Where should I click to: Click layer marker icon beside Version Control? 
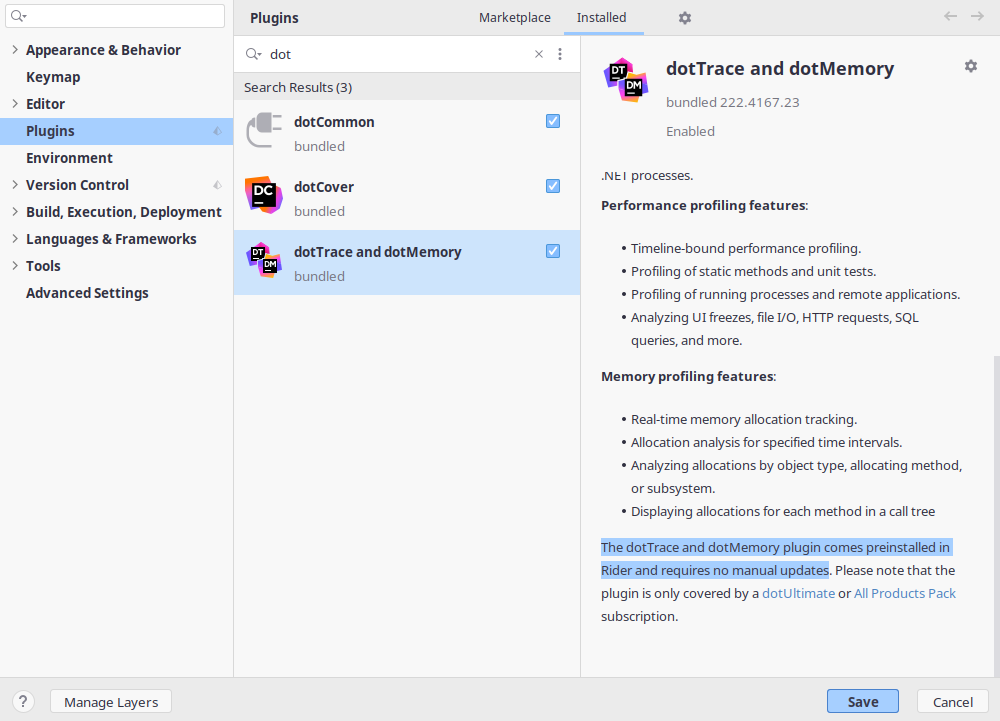(x=217, y=185)
